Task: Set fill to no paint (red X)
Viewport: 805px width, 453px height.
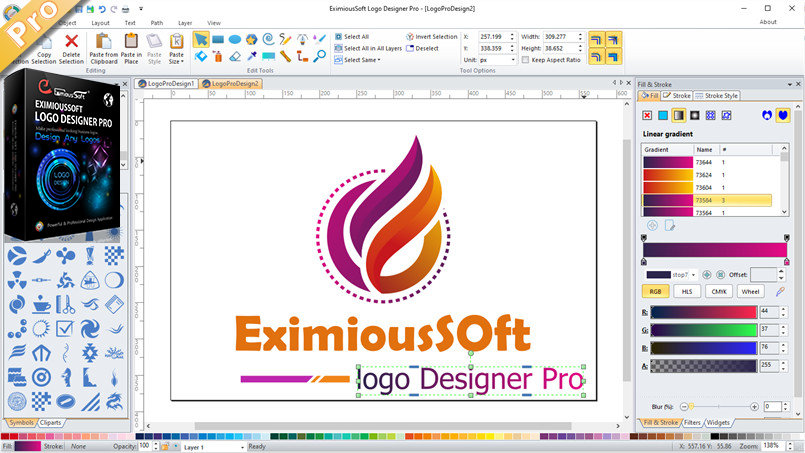Action: click(648, 115)
